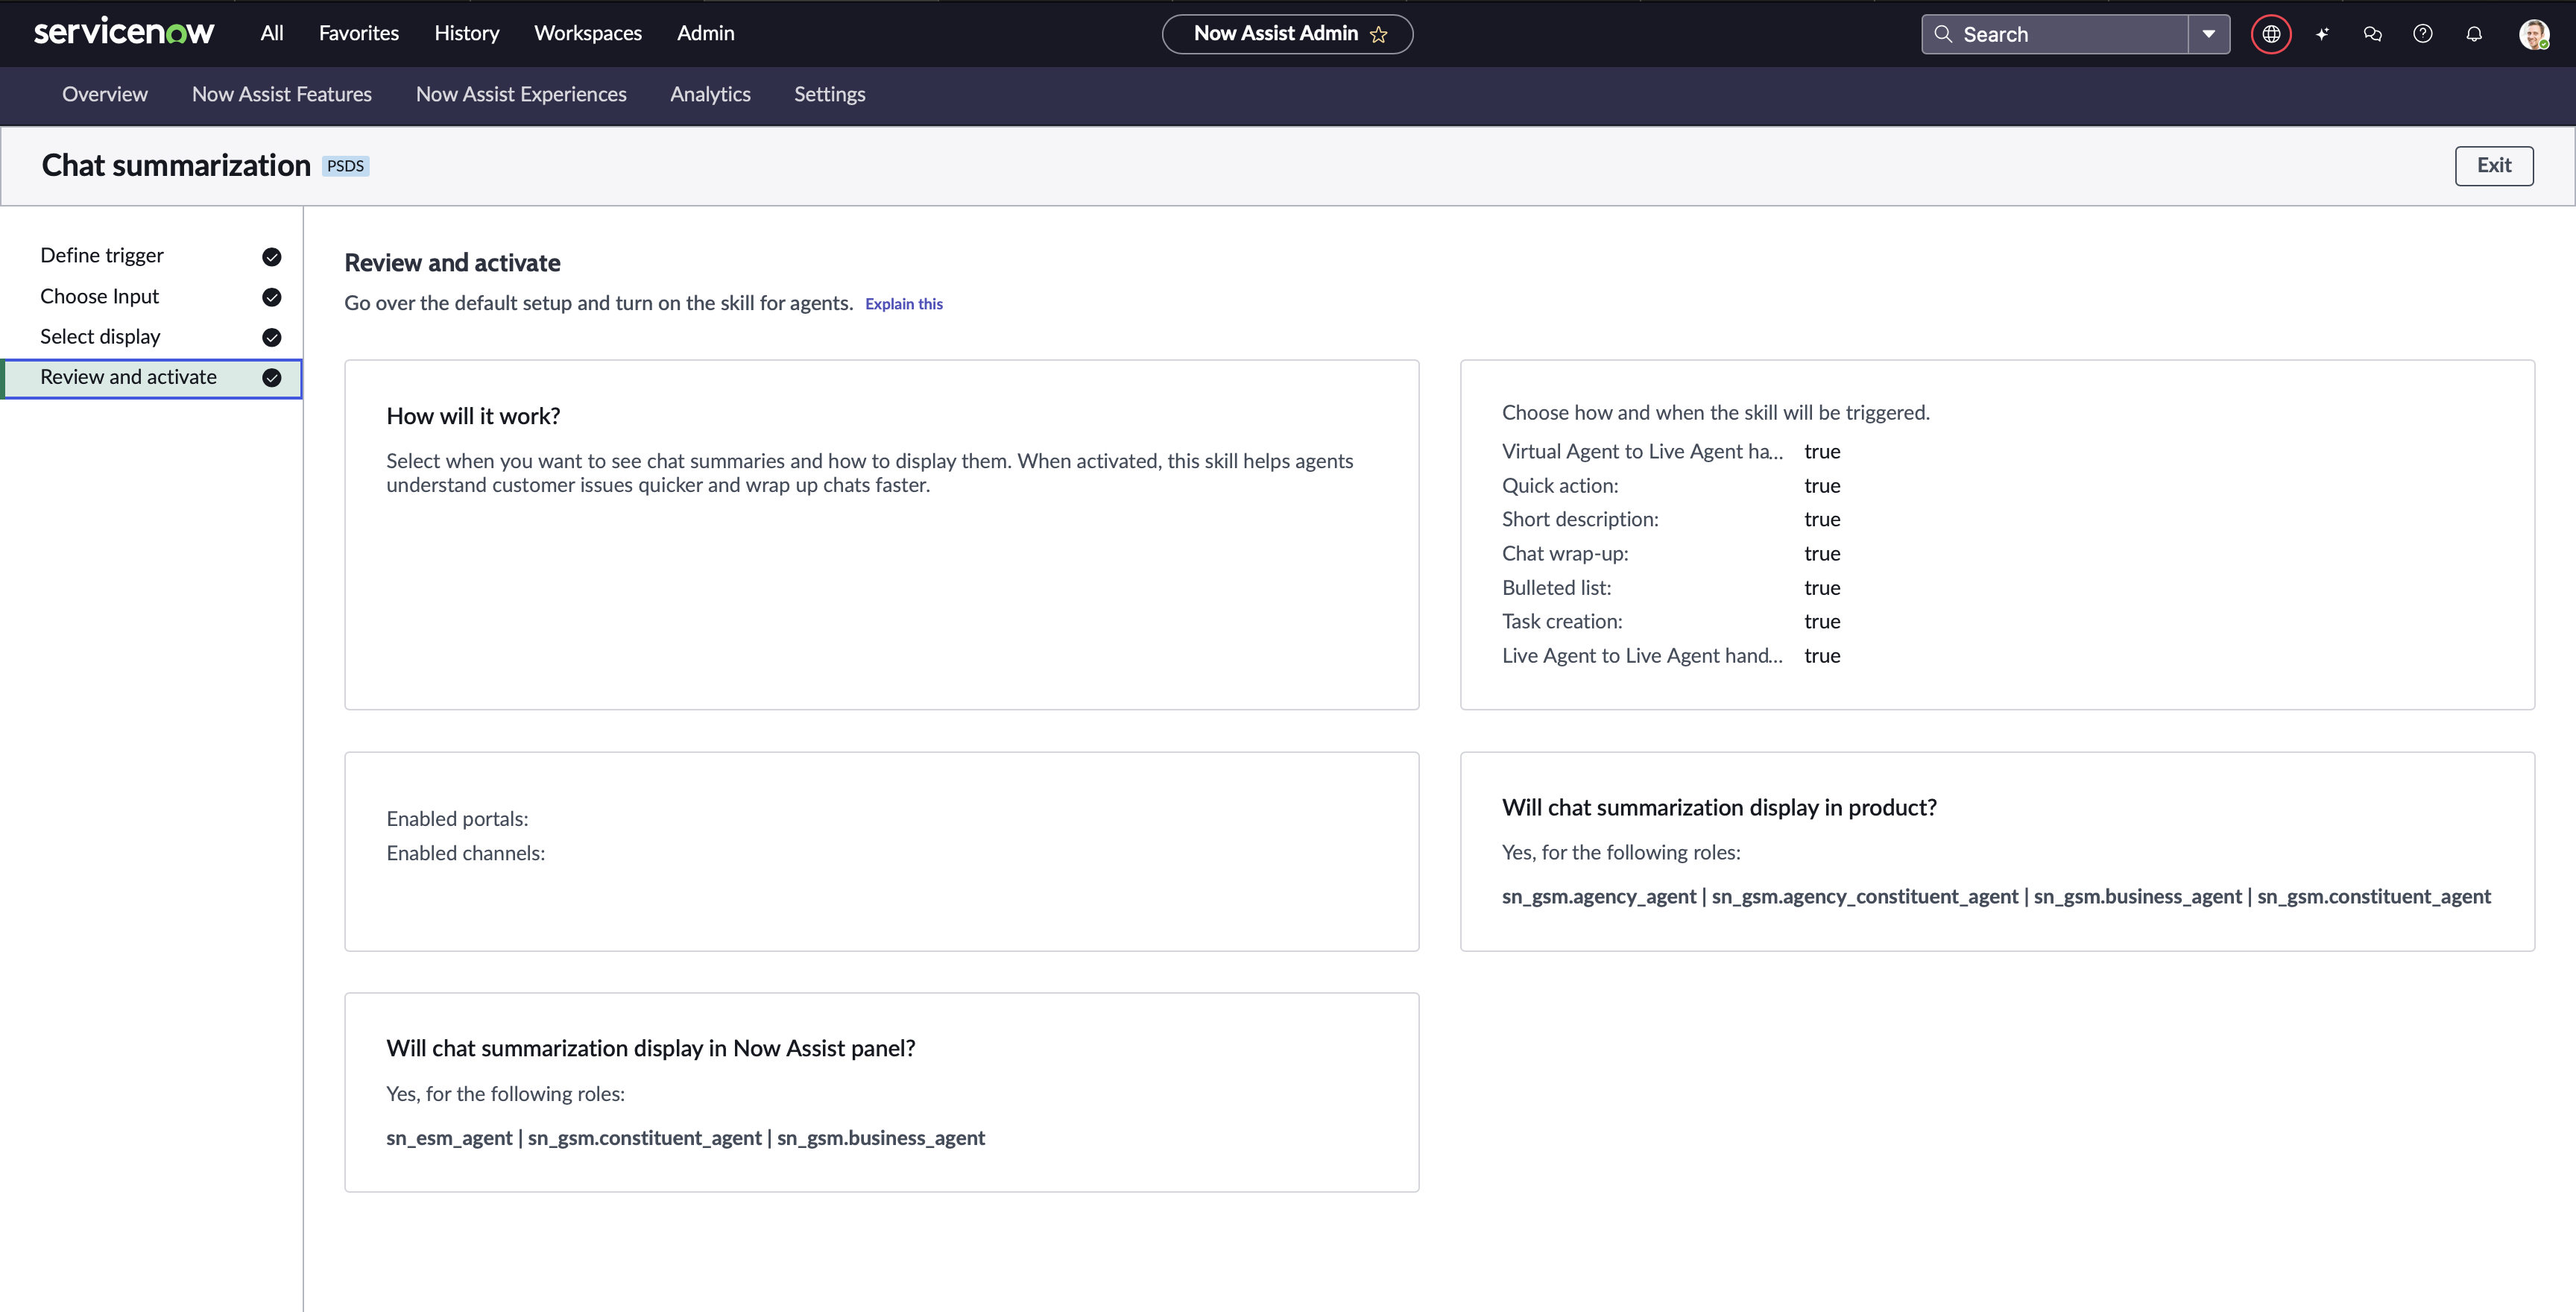2576x1312 pixels.
Task: Click Will chat summarization display in product? heading
Action: 1719,807
